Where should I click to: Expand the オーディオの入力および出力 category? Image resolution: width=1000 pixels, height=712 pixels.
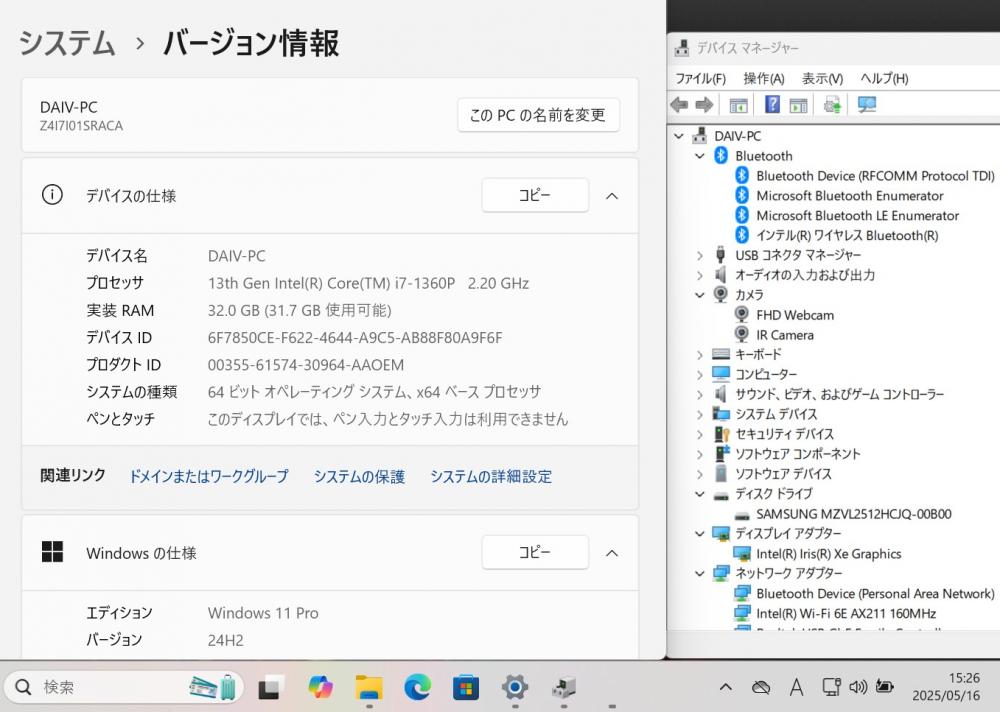[700, 275]
